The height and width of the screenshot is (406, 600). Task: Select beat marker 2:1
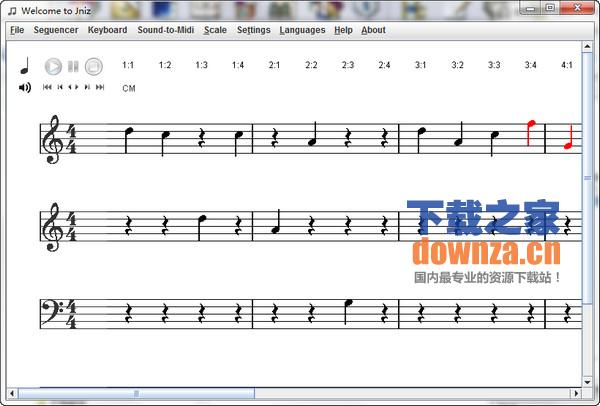tap(274, 65)
